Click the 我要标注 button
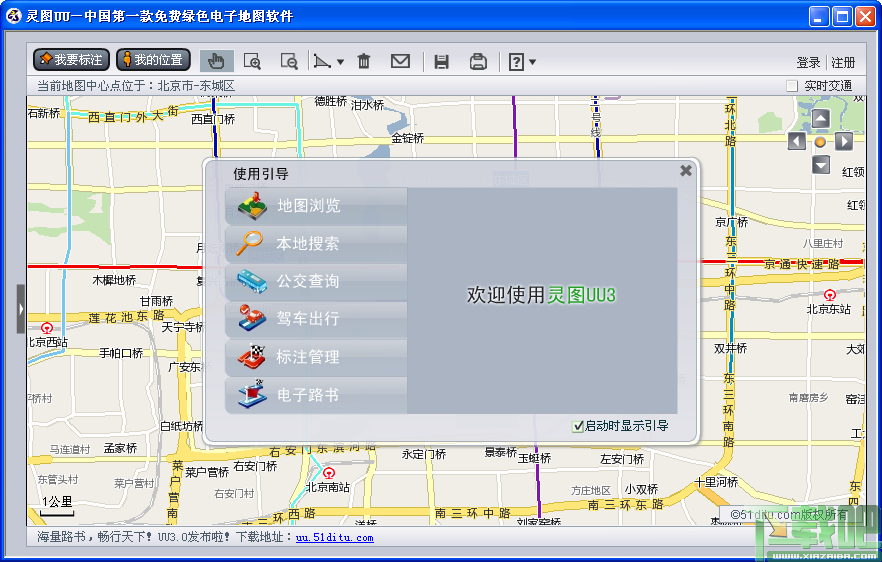Image resolution: width=882 pixels, height=562 pixels. point(71,60)
